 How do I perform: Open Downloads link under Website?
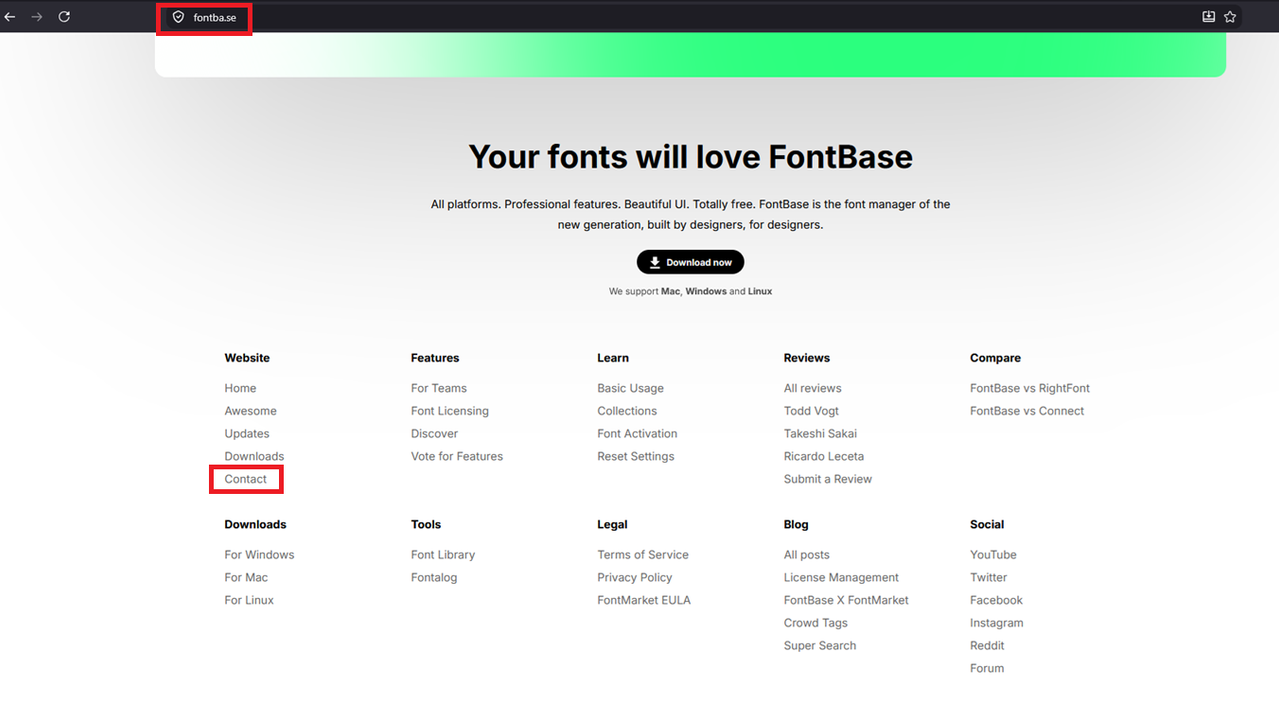coord(254,456)
